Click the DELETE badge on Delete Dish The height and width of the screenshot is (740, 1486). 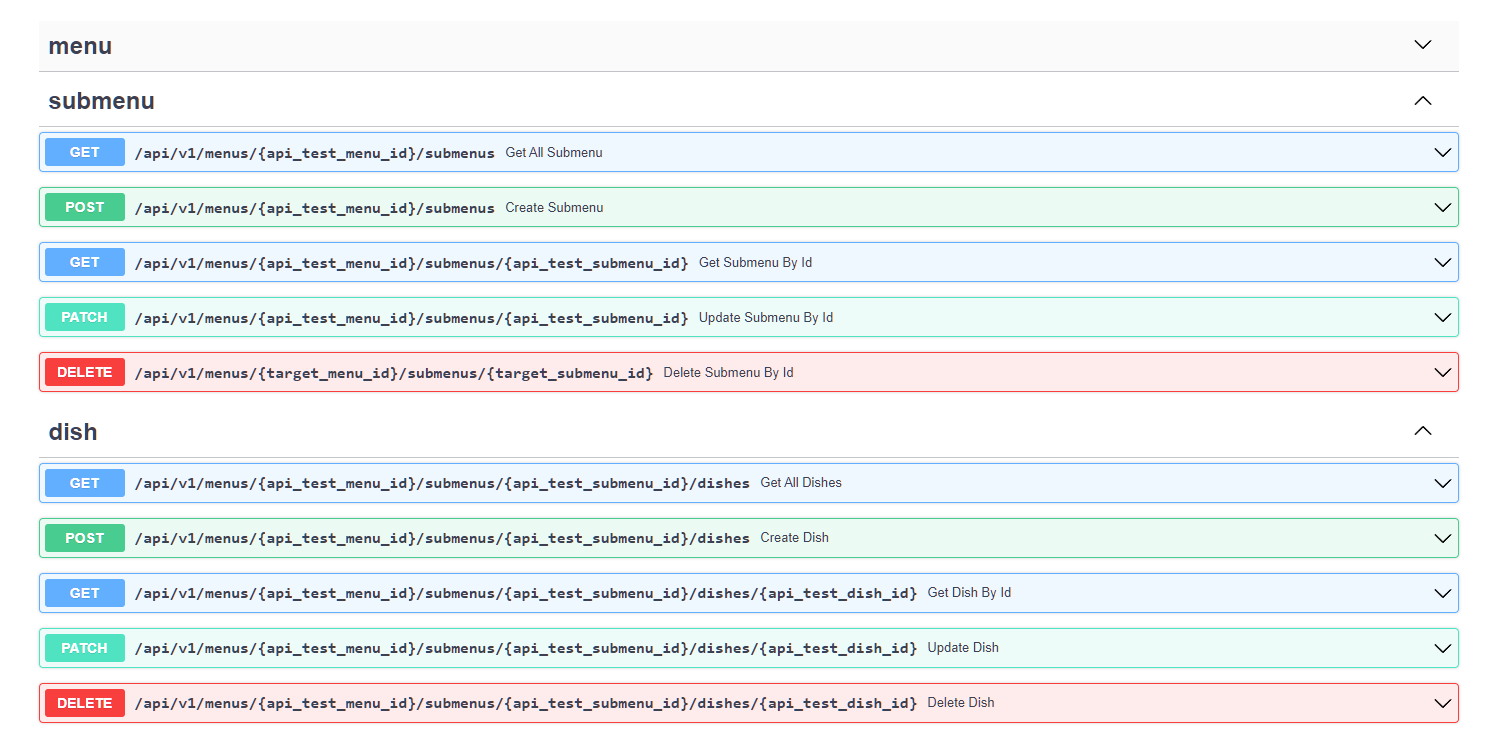84,702
